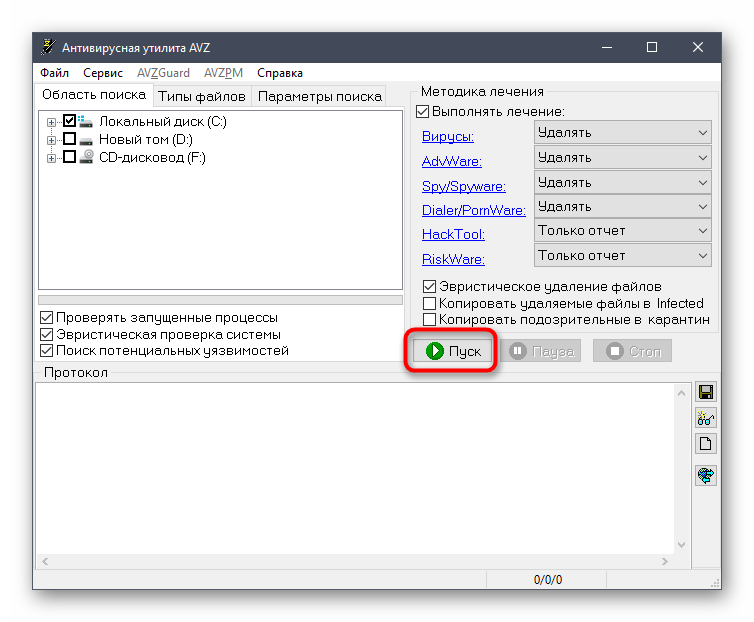
Task: Click protocol scrollbar up arrow
Action: (681, 394)
